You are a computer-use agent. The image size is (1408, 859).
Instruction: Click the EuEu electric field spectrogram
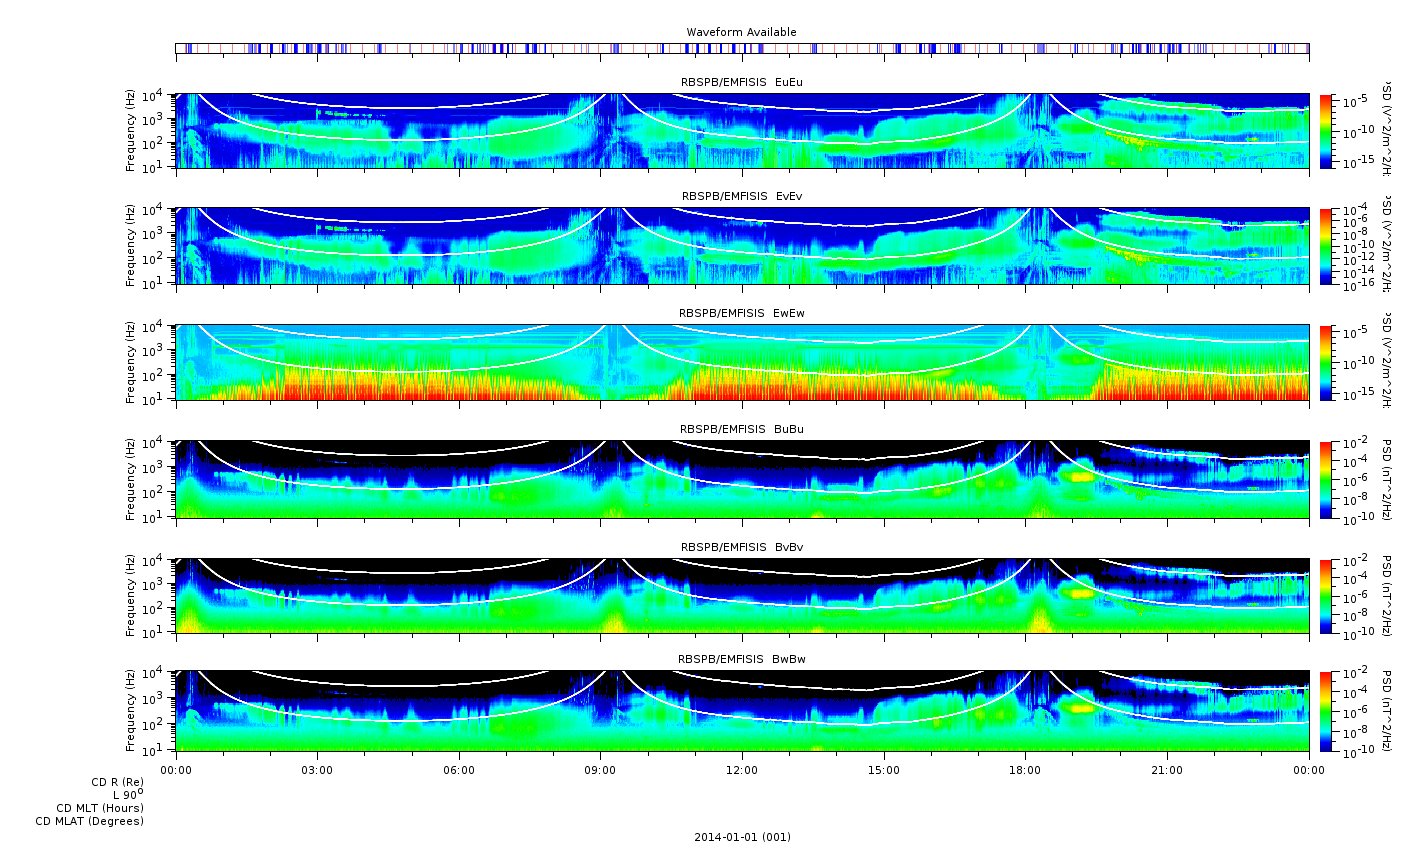click(x=741, y=131)
